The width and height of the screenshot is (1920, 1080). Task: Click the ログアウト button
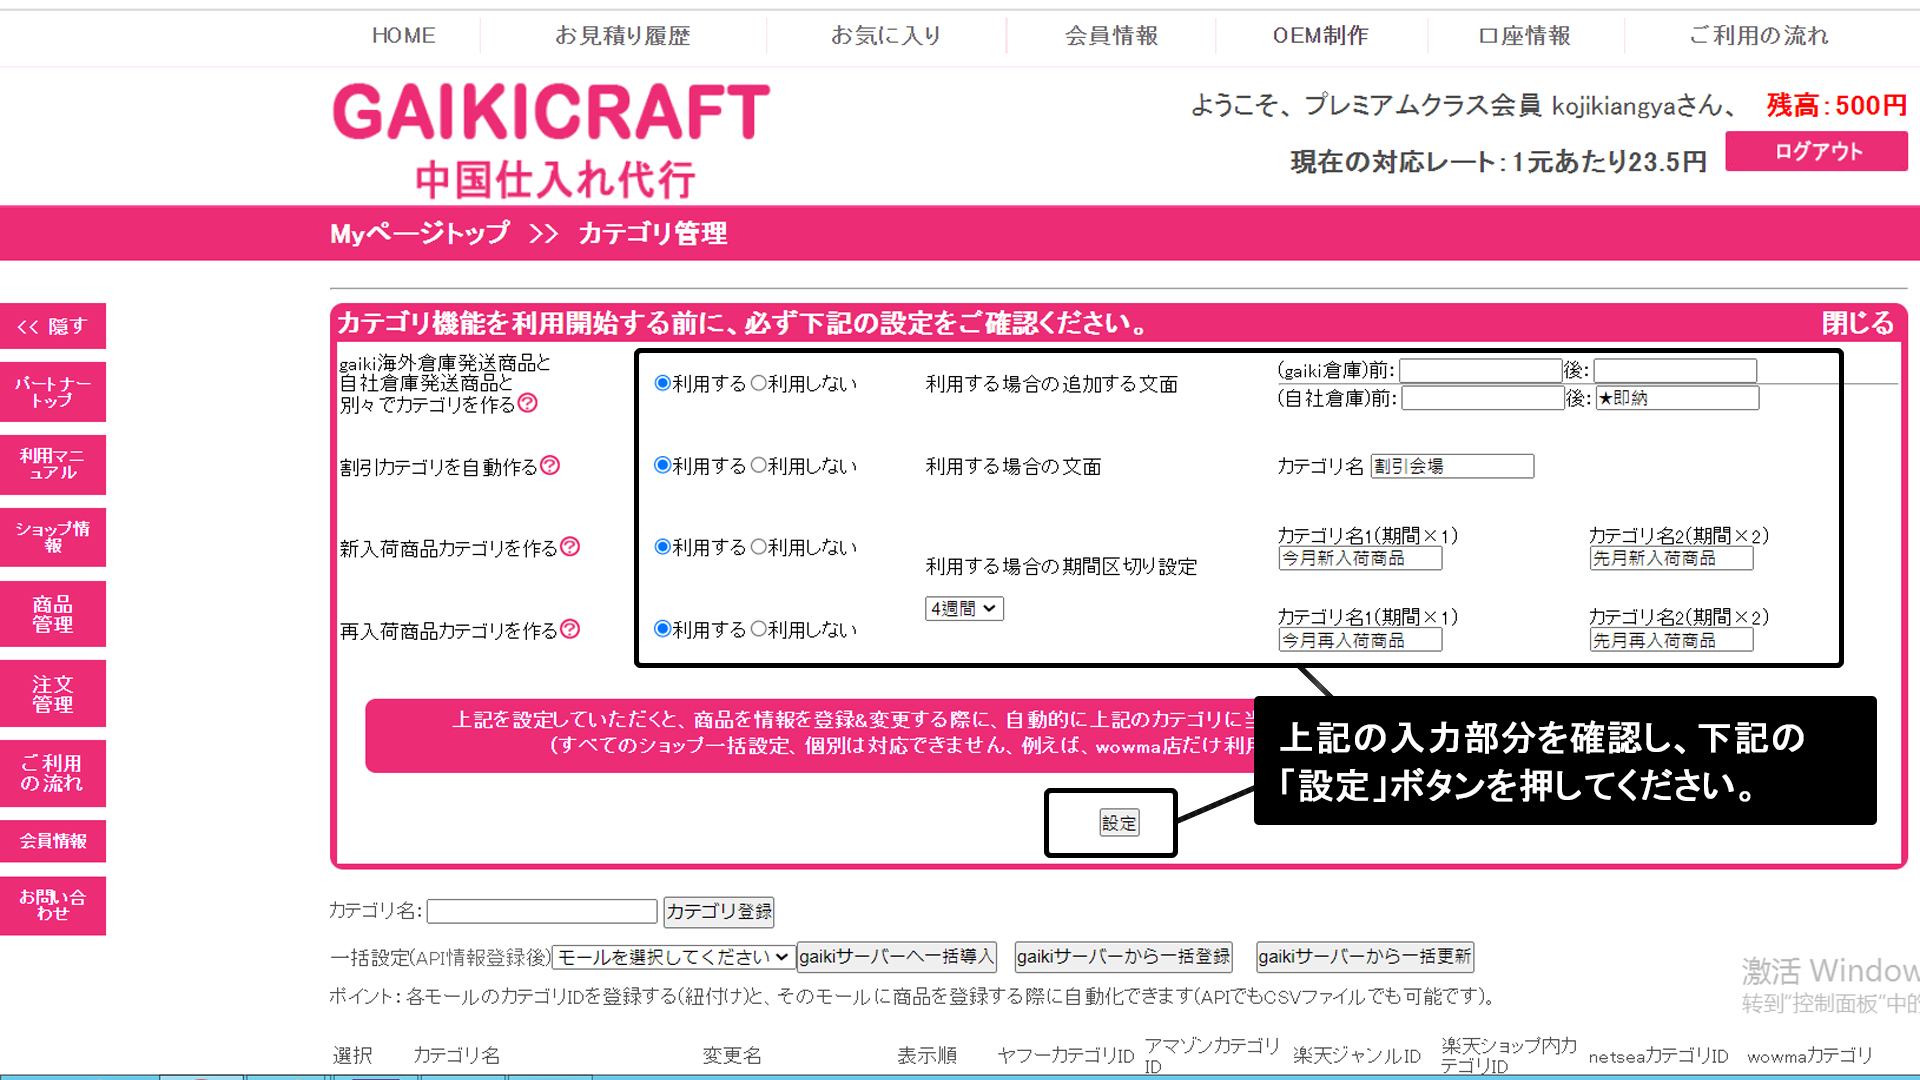[x=1816, y=151]
